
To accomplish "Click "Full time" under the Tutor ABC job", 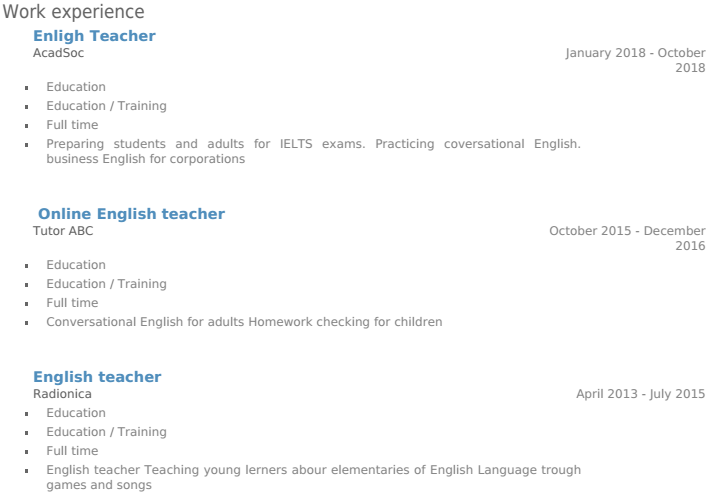I will coord(72,303).
